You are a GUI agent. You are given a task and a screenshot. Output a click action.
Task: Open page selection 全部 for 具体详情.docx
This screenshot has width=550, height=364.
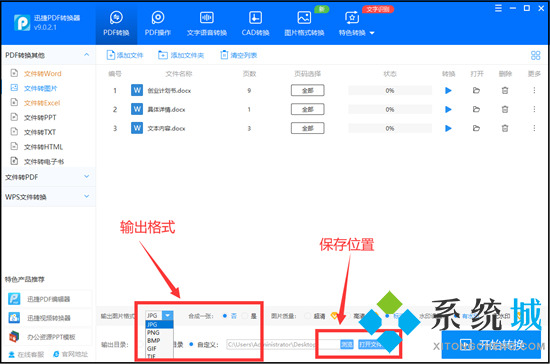308,109
